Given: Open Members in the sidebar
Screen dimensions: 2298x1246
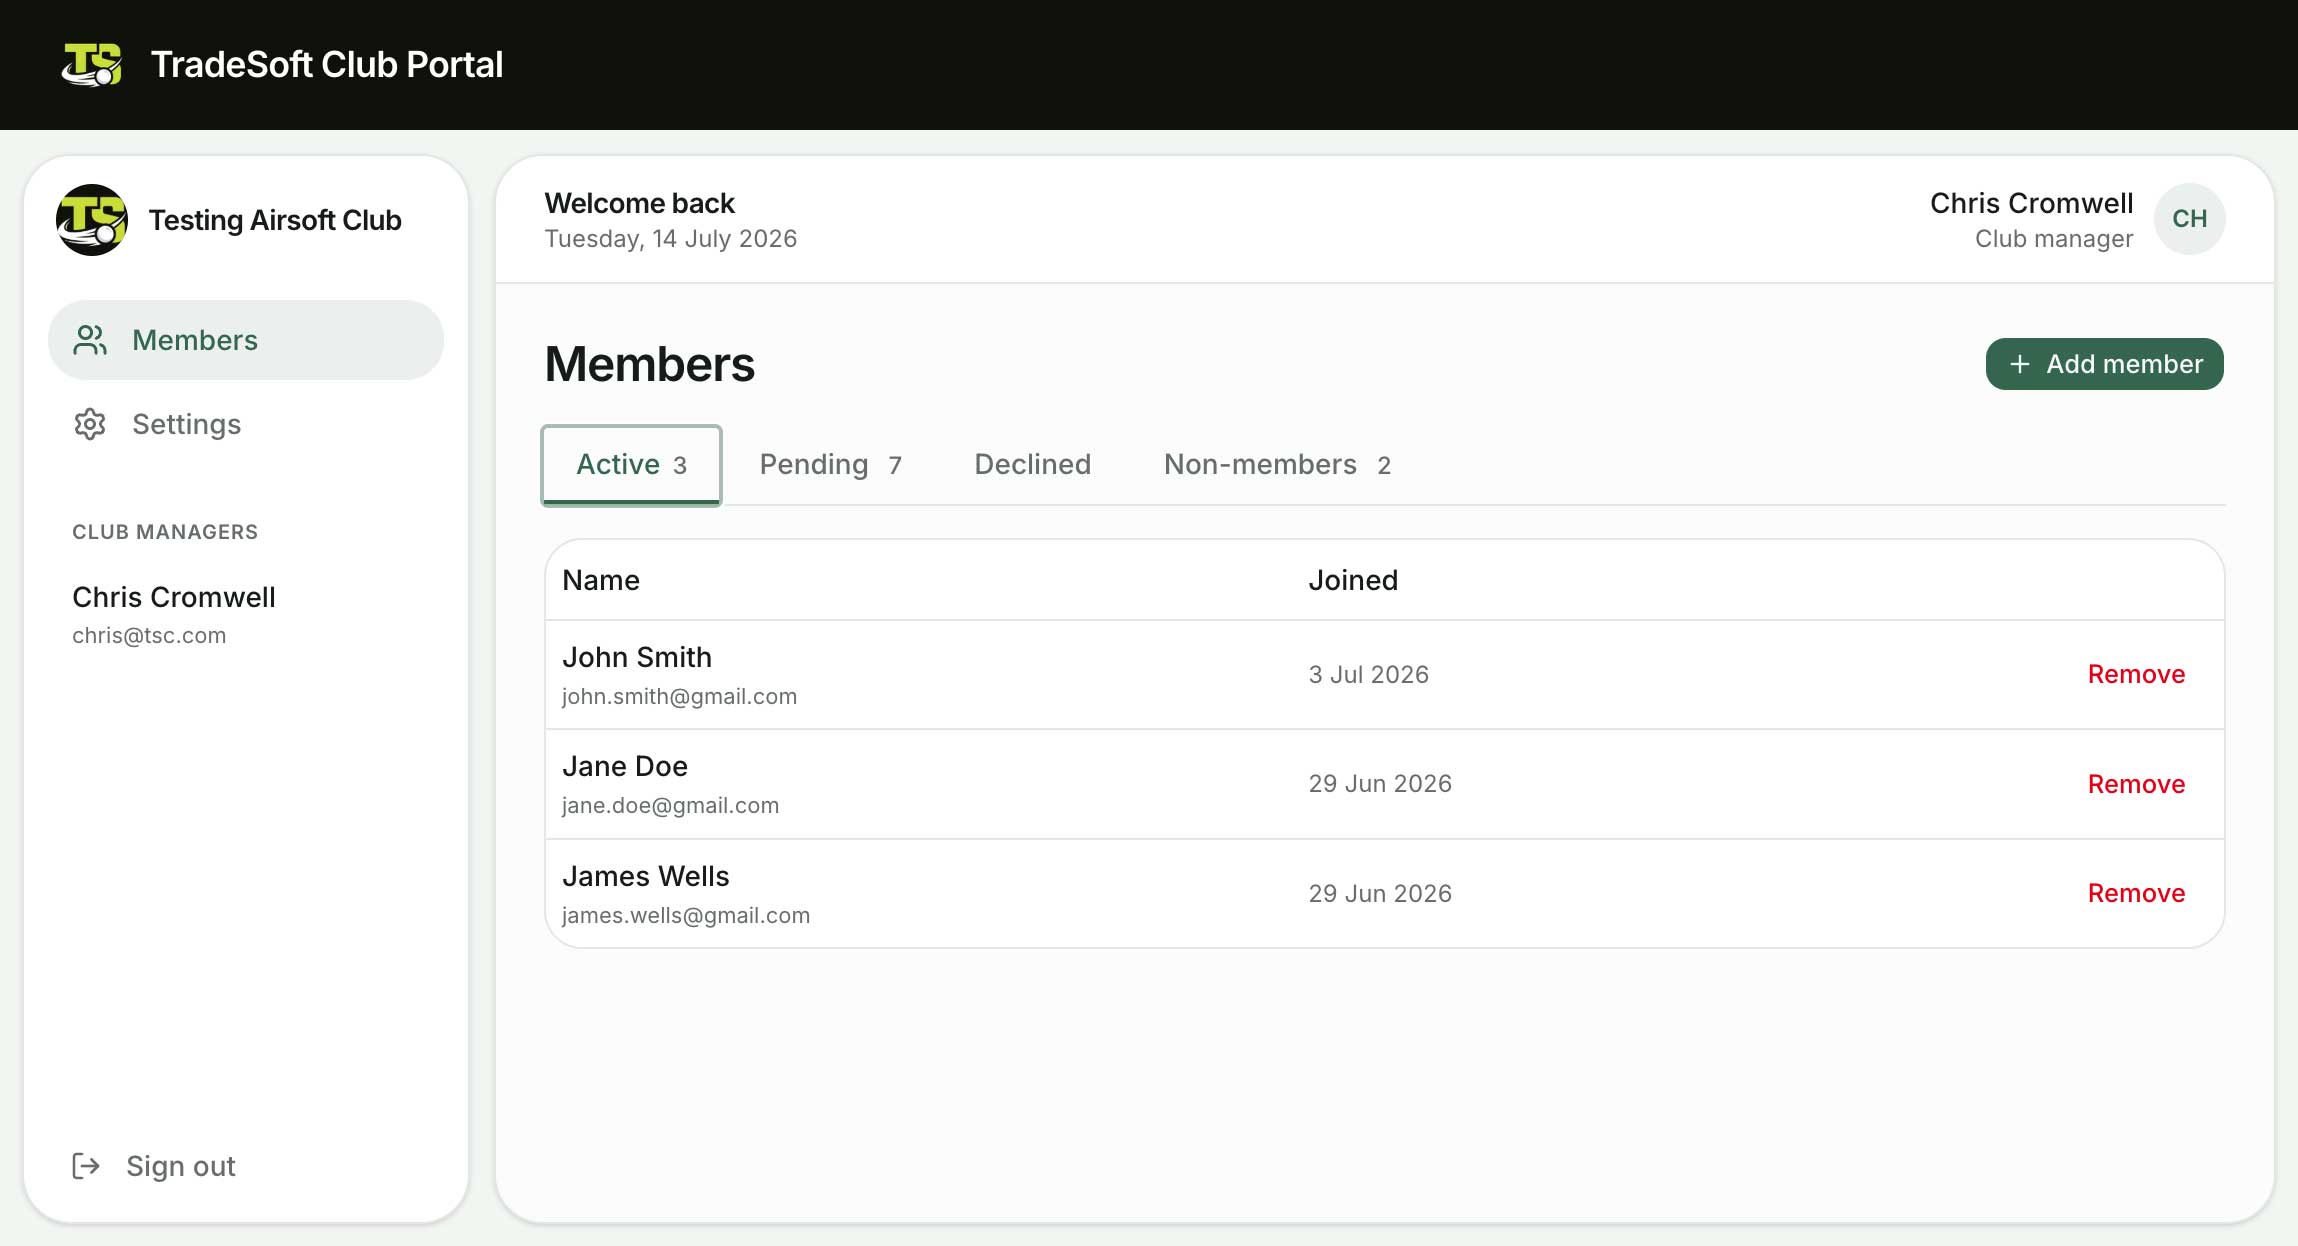Looking at the screenshot, I should coord(246,340).
